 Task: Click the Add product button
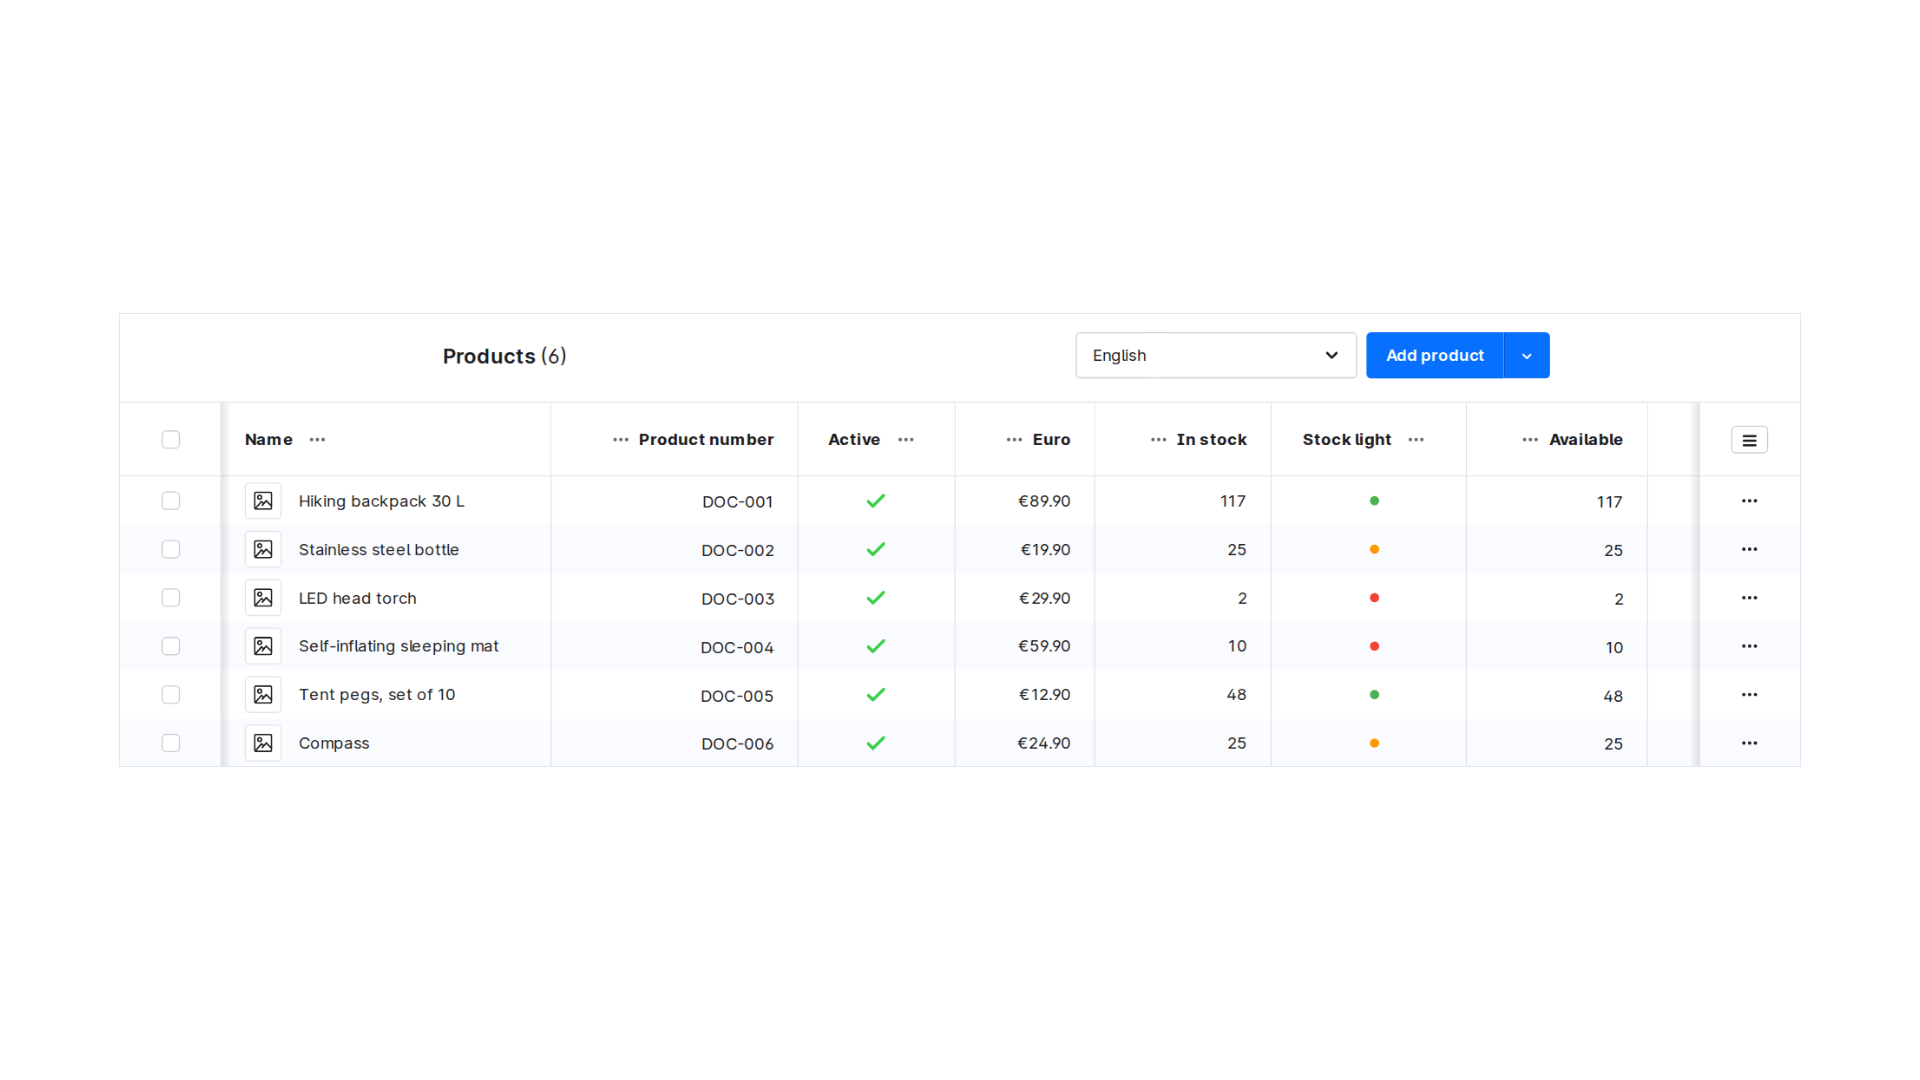tap(1435, 355)
